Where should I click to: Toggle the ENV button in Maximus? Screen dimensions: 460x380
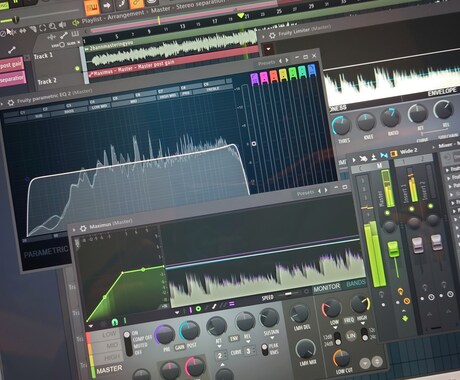(234, 339)
